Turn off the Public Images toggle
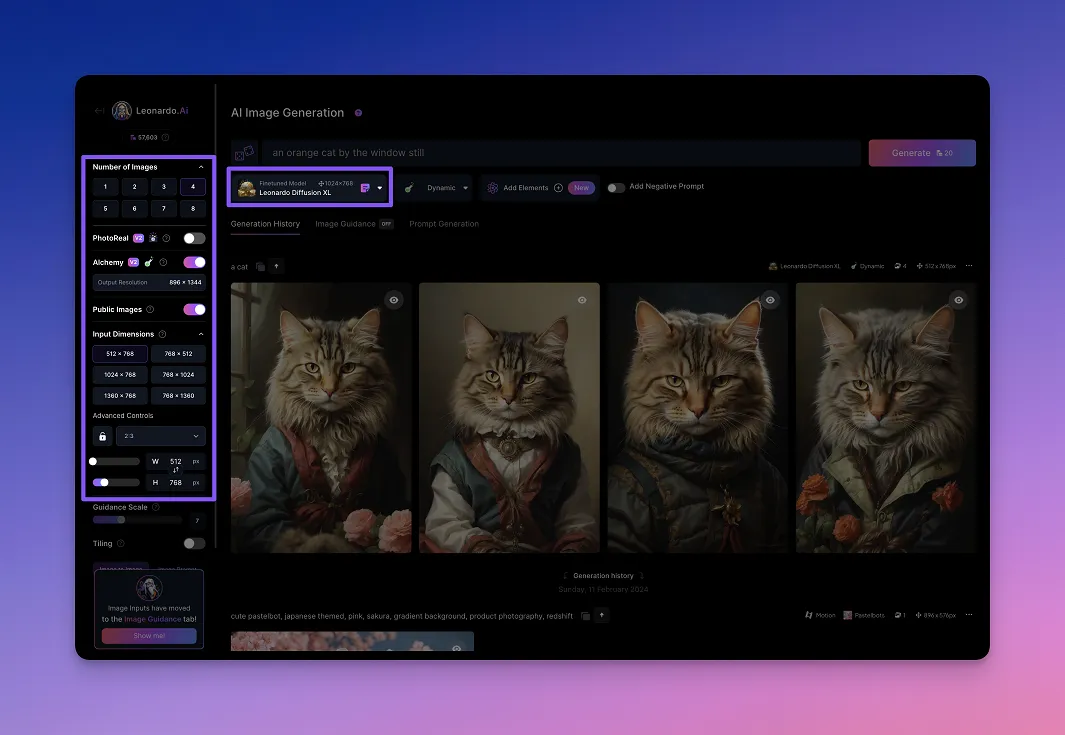 (x=194, y=310)
